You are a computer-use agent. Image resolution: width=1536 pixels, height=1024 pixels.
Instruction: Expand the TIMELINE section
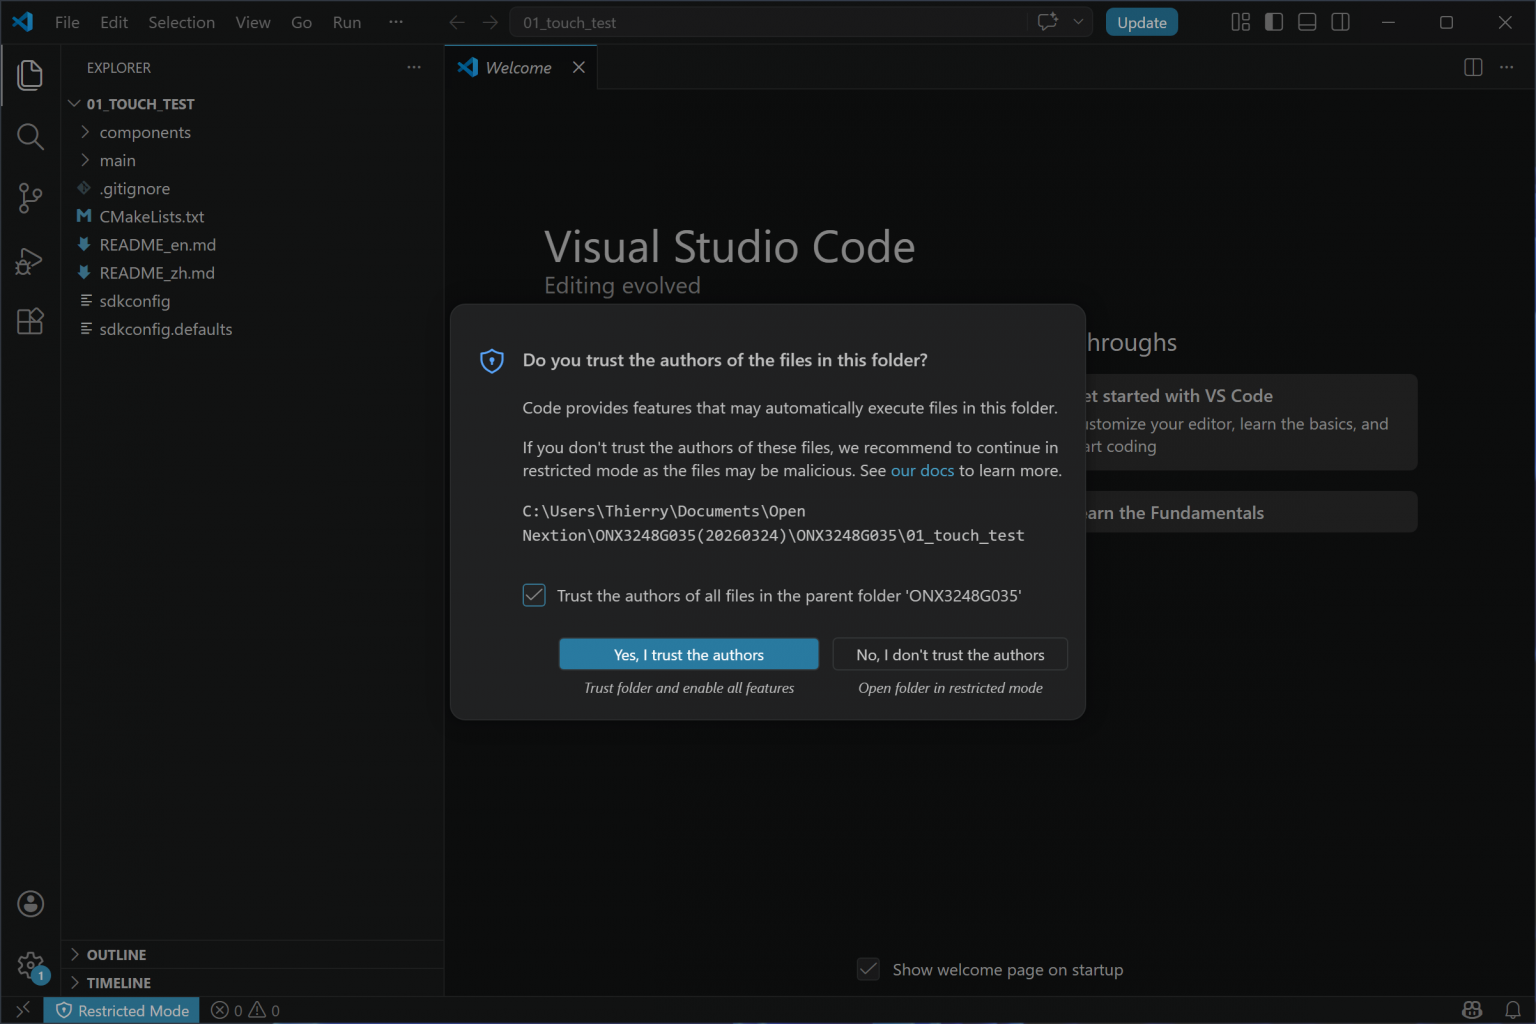coord(118,983)
